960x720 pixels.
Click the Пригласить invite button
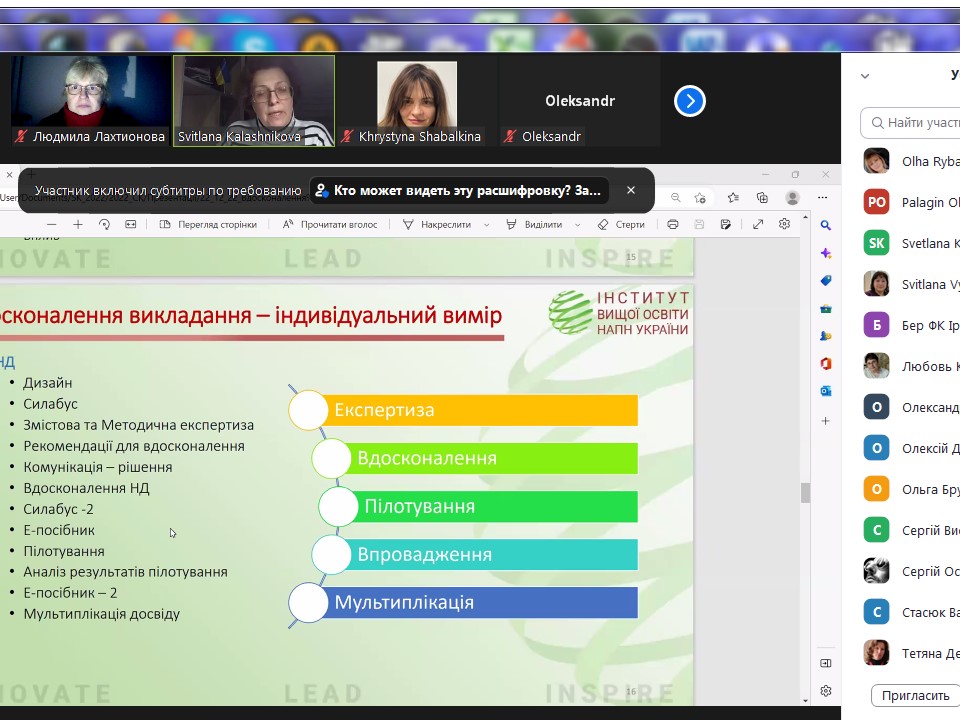(915, 695)
